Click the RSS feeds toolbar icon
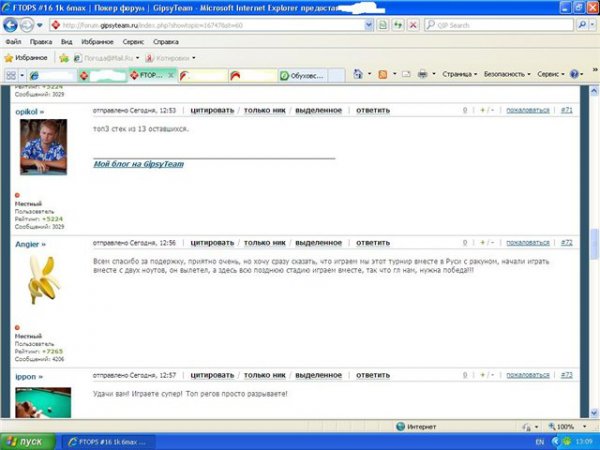600x450 pixels. 383,75
